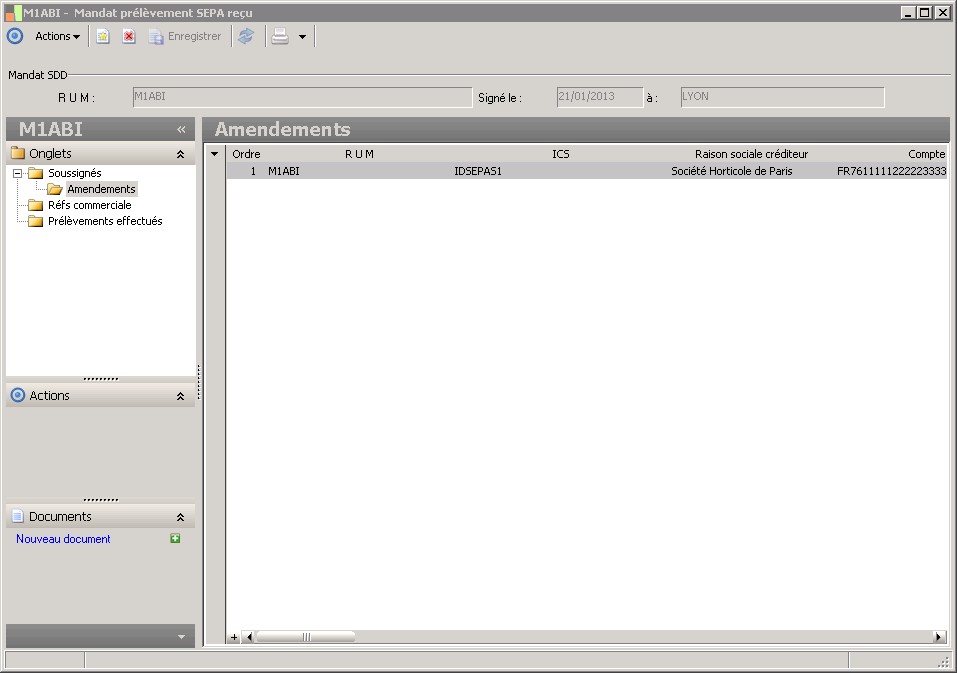Collapse the Soussignés tree node
The image size is (957, 673).
click(x=18, y=173)
